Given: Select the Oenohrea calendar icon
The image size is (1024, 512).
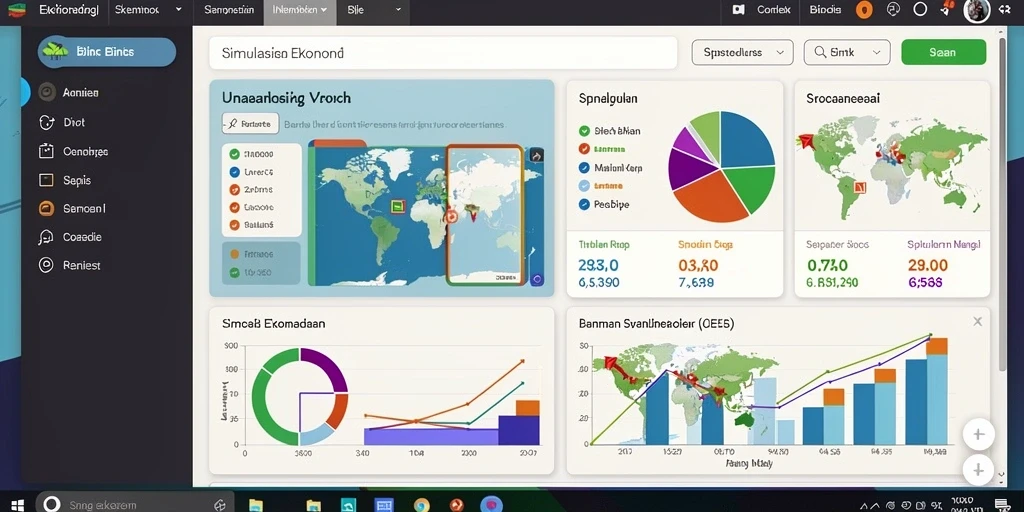Looking at the screenshot, I should click(x=46, y=151).
